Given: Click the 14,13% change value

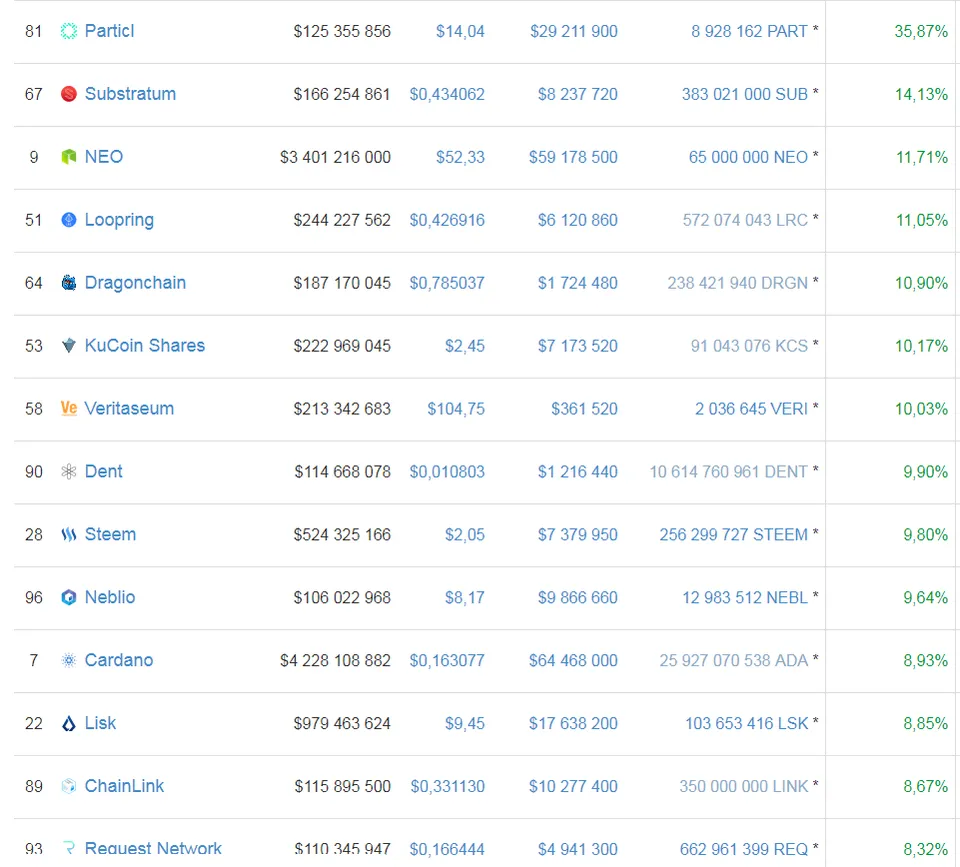Looking at the screenshot, I should tap(921, 94).
